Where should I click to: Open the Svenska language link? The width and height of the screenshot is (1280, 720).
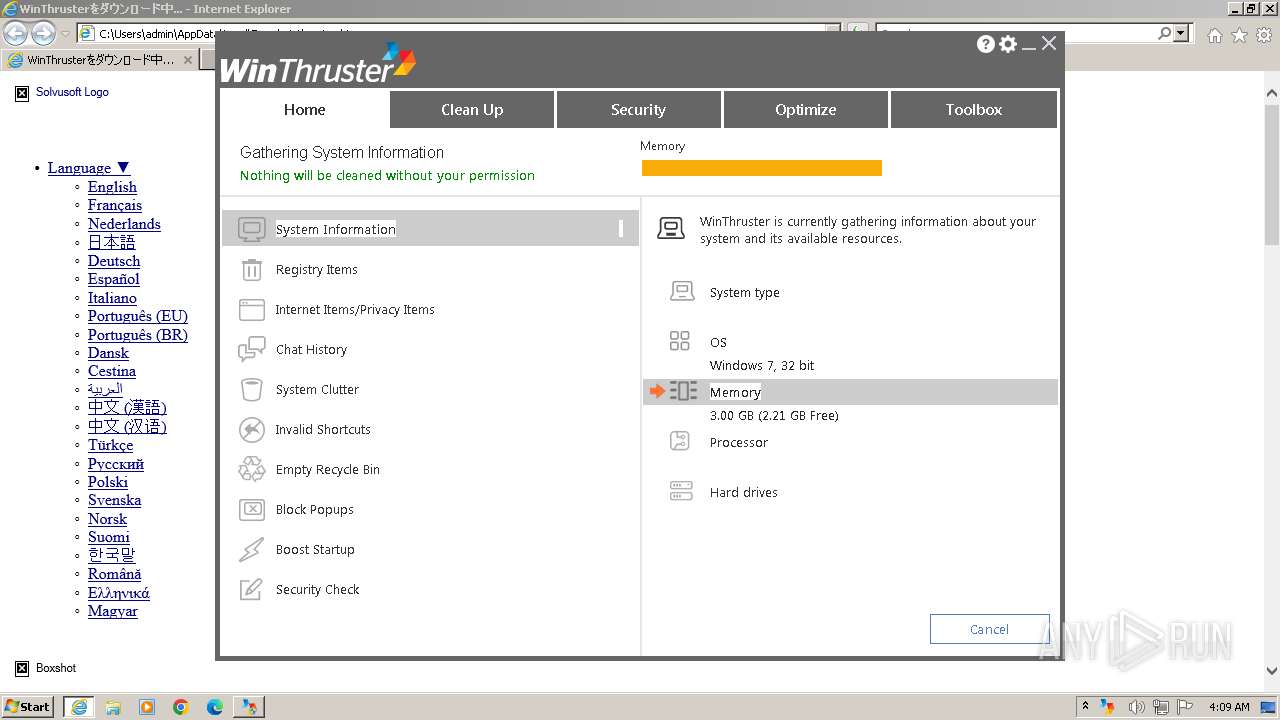coord(114,500)
